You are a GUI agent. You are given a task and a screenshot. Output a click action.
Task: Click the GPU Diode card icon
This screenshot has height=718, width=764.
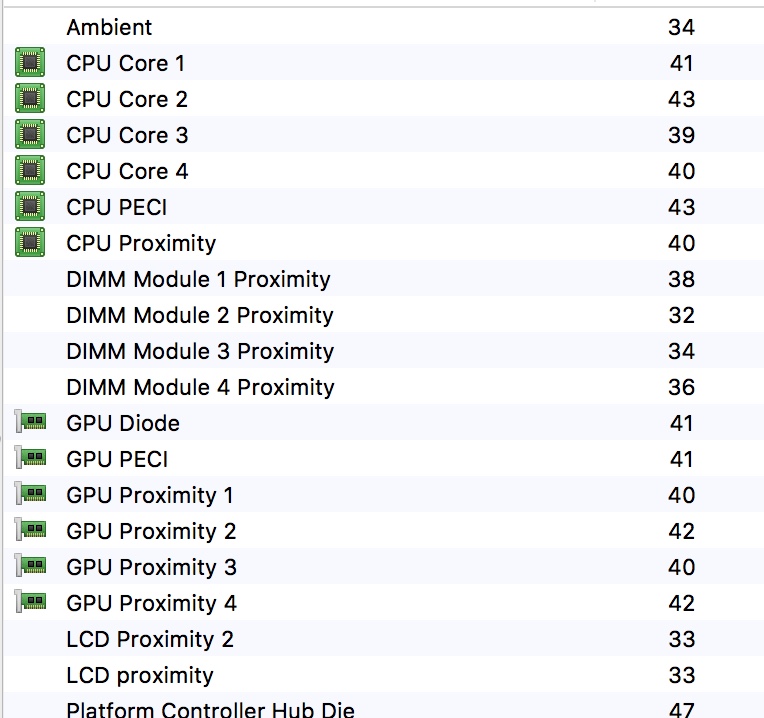pos(31,421)
